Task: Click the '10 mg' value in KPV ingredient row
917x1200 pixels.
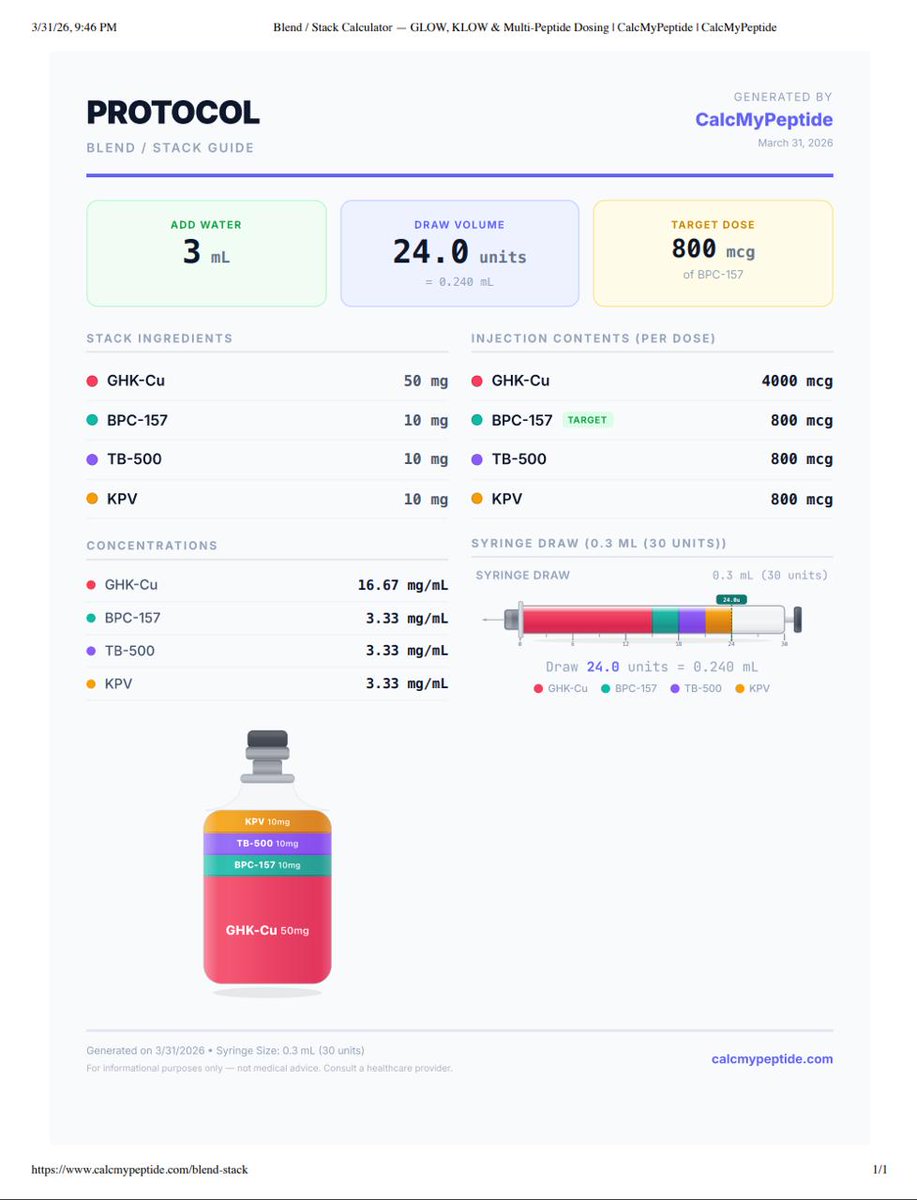Action: coord(426,499)
